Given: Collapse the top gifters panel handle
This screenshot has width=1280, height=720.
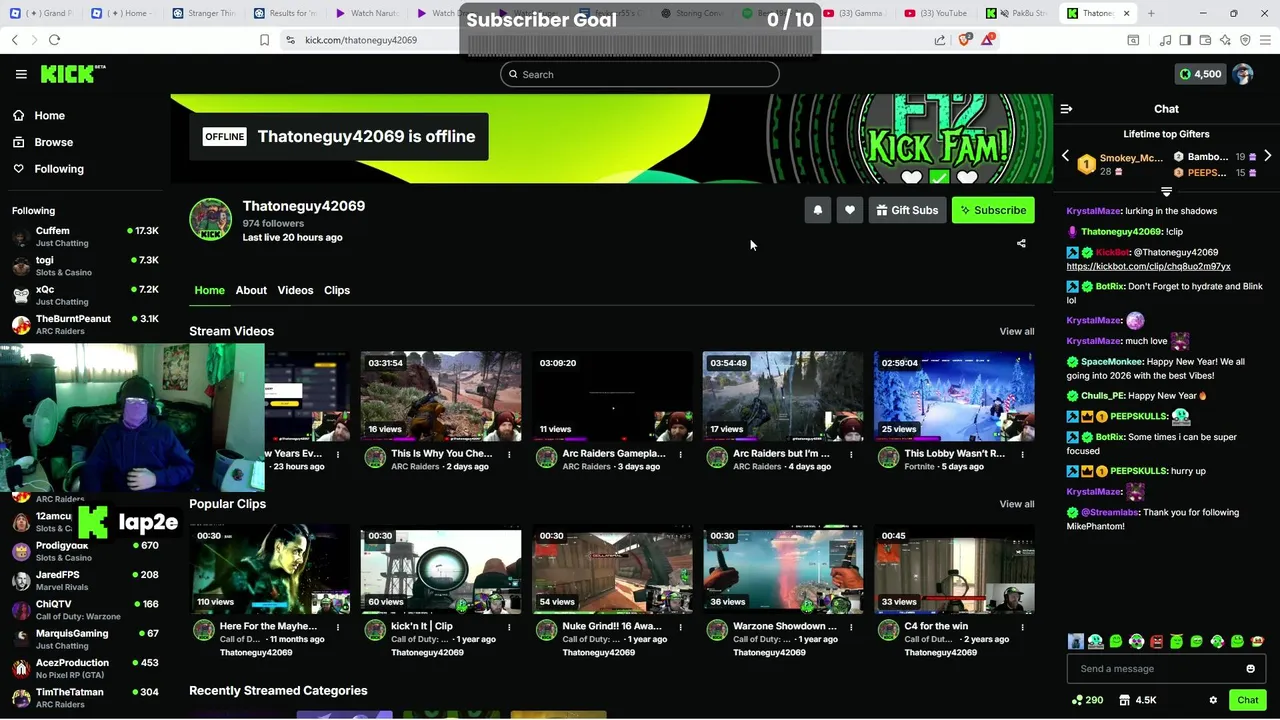Looking at the screenshot, I should click(1166, 191).
